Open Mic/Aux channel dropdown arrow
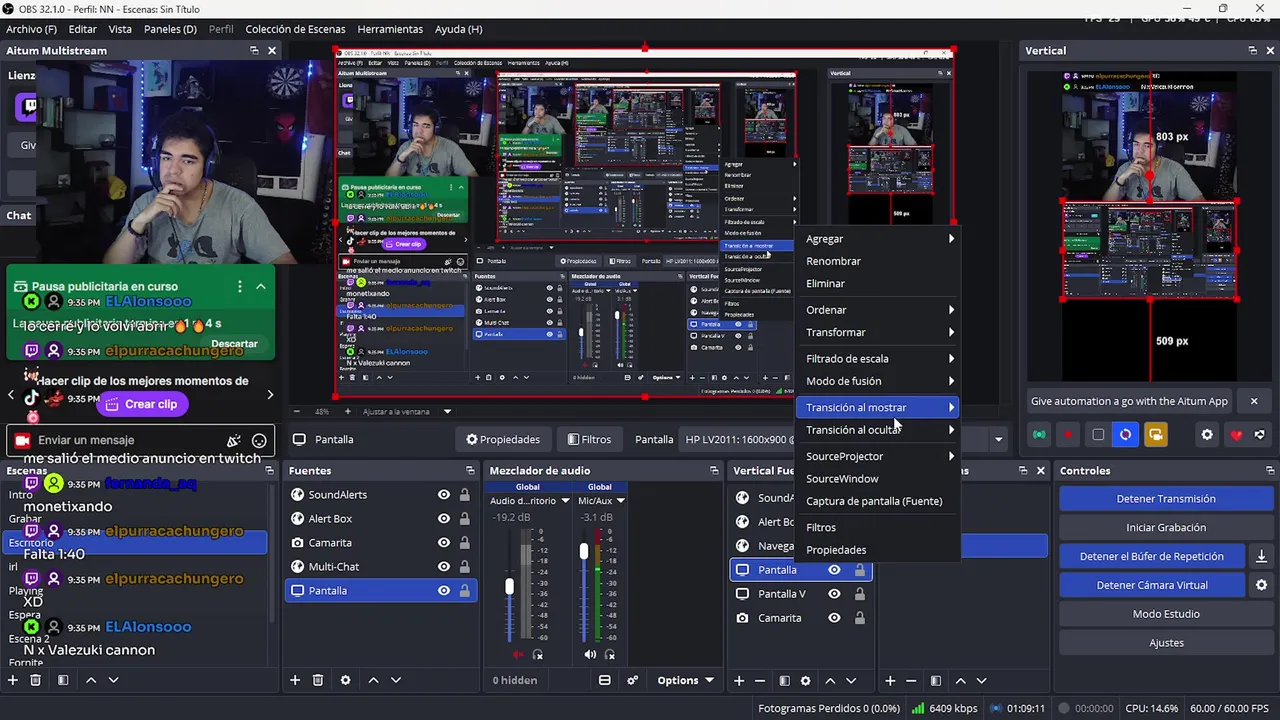This screenshot has width=1280, height=720. point(620,501)
